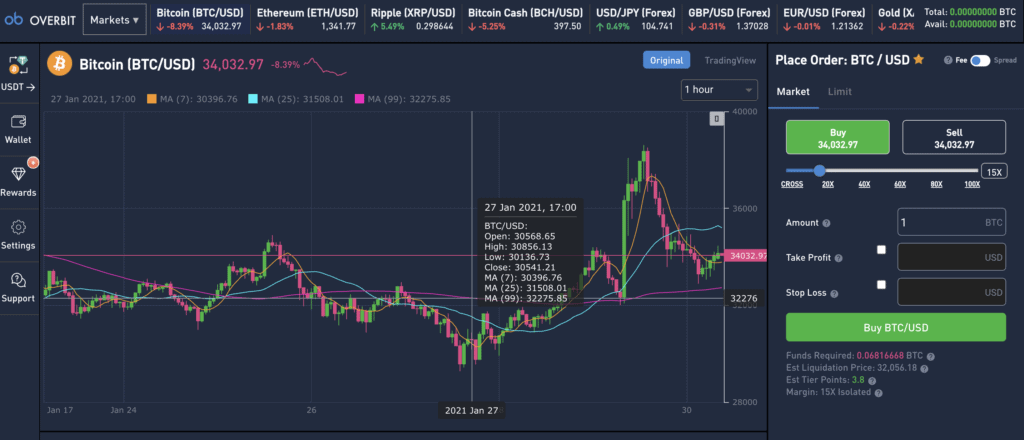Select GBP/USD (Forex) in ticker bar
This screenshot has width=1024, height=440.
[x=728, y=20]
